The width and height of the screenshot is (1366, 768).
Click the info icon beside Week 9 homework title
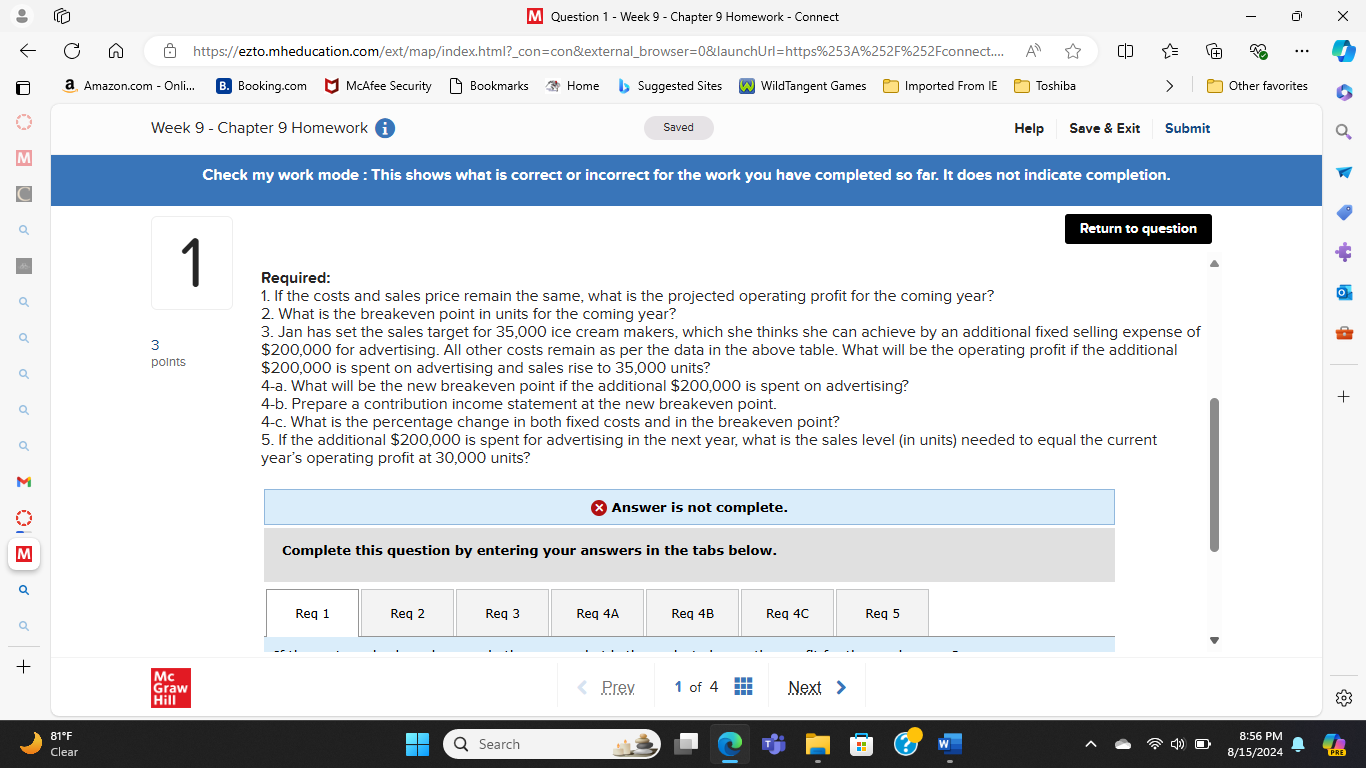tap(384, 128)
